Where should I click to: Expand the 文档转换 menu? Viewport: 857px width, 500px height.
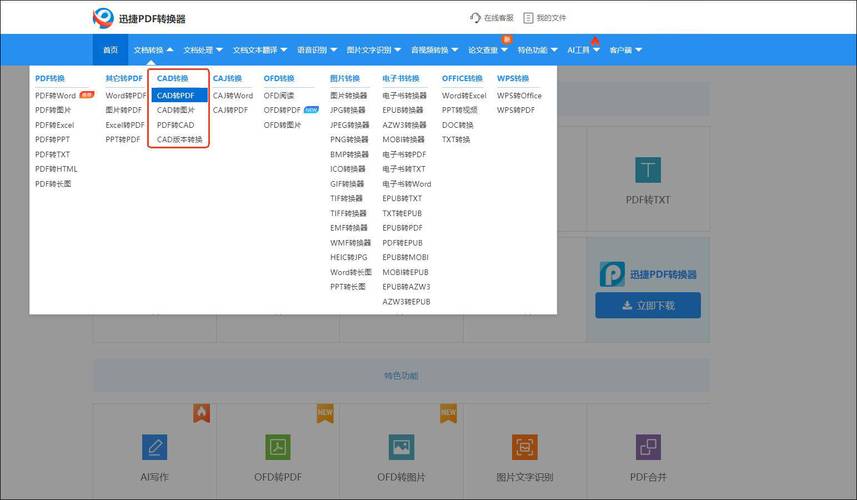pos(153,50)
